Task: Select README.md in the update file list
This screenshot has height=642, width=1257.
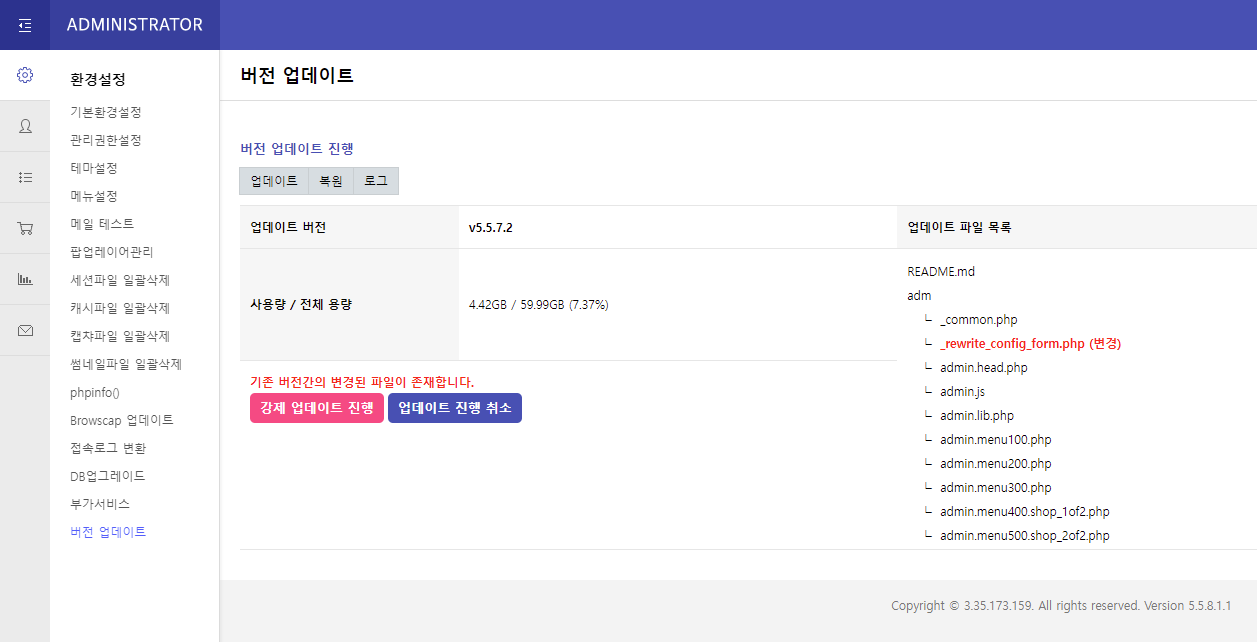Action: point(941,271)
